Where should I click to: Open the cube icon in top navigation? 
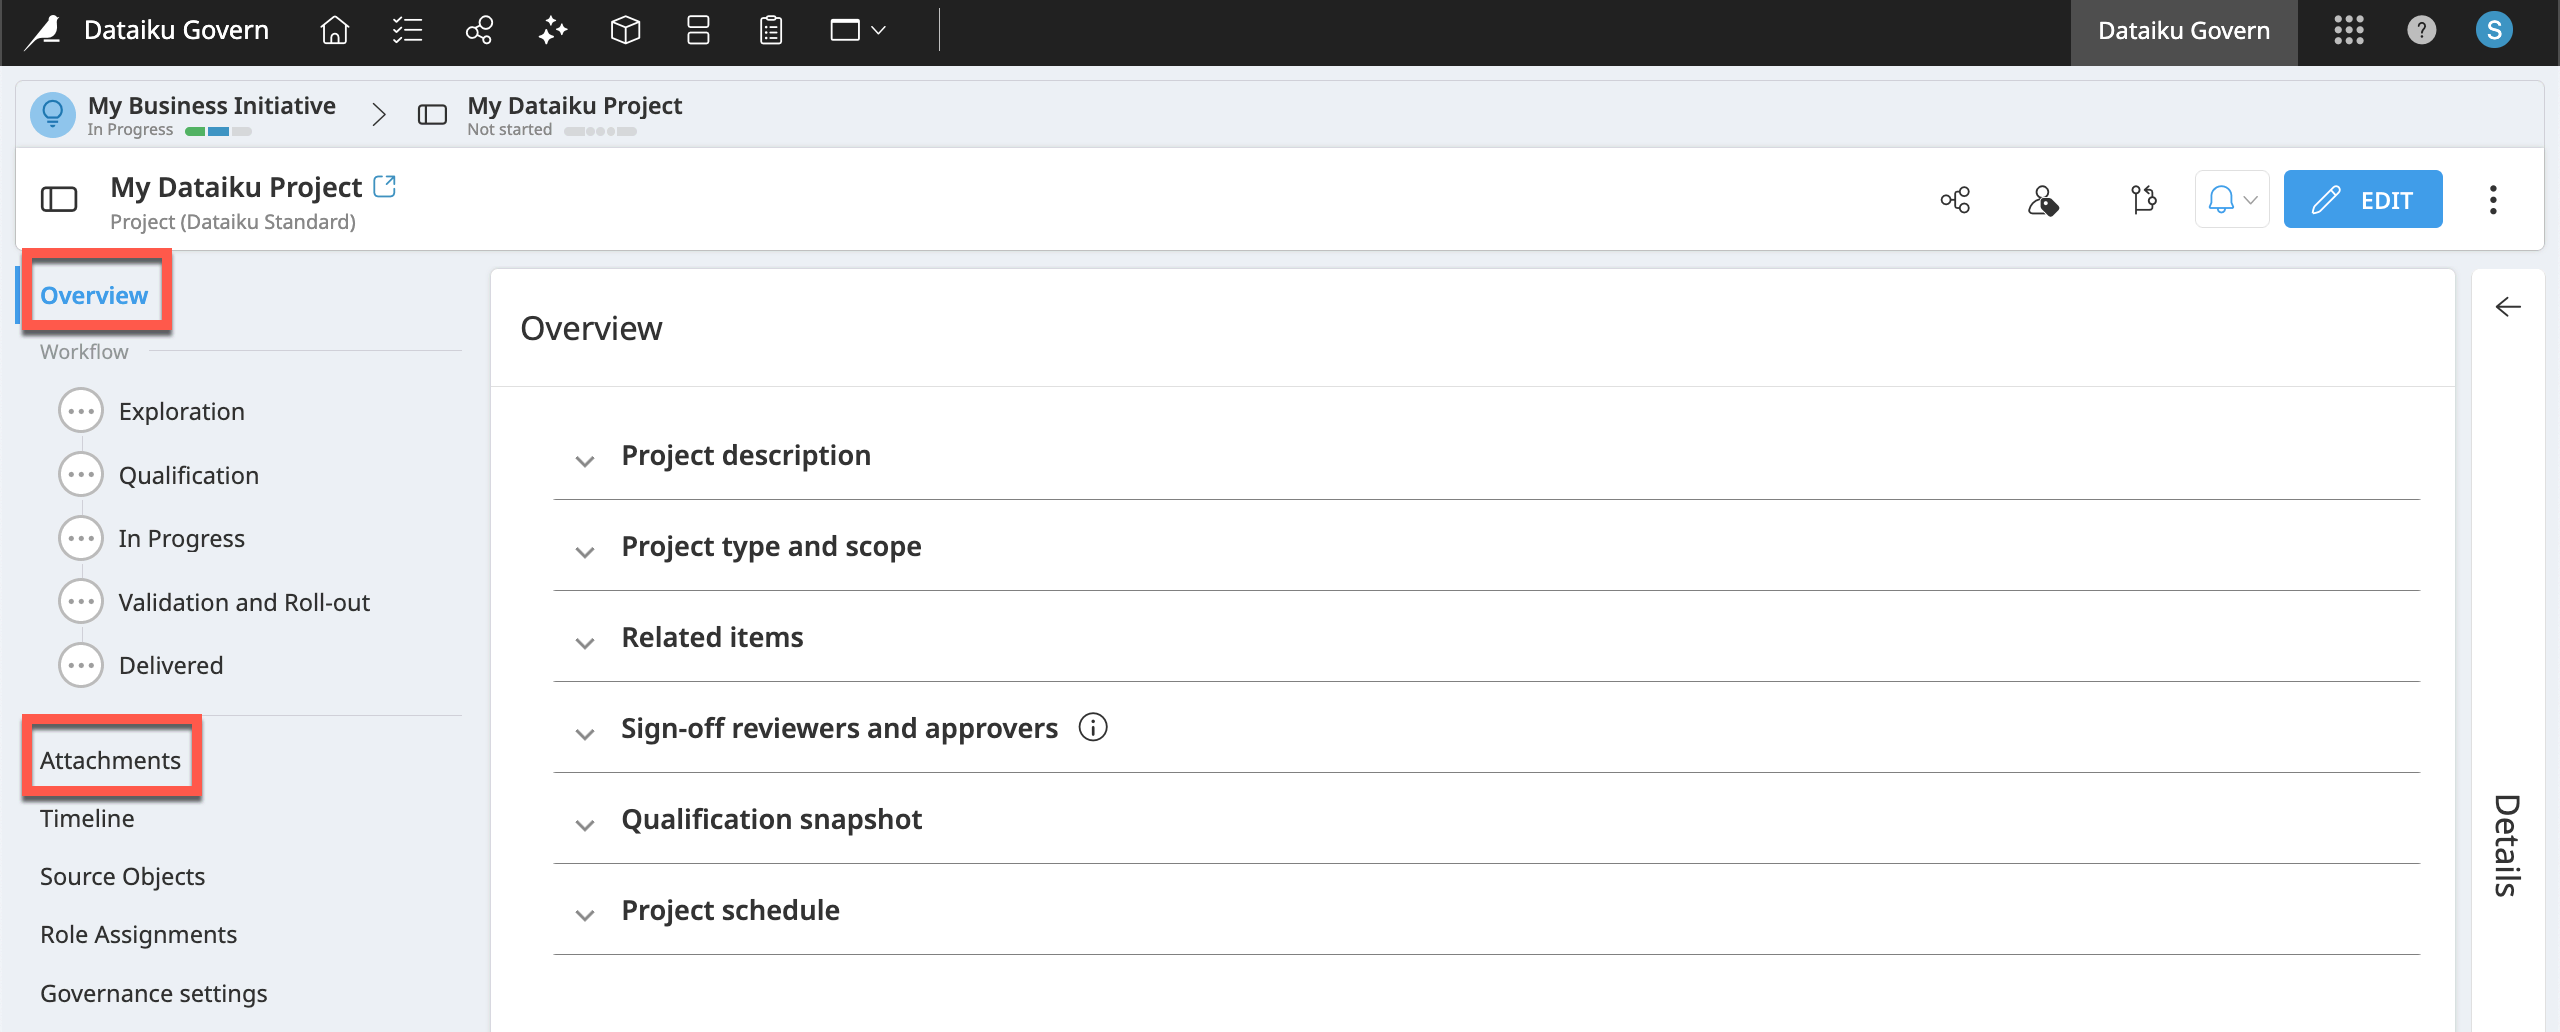coord(625,31)
